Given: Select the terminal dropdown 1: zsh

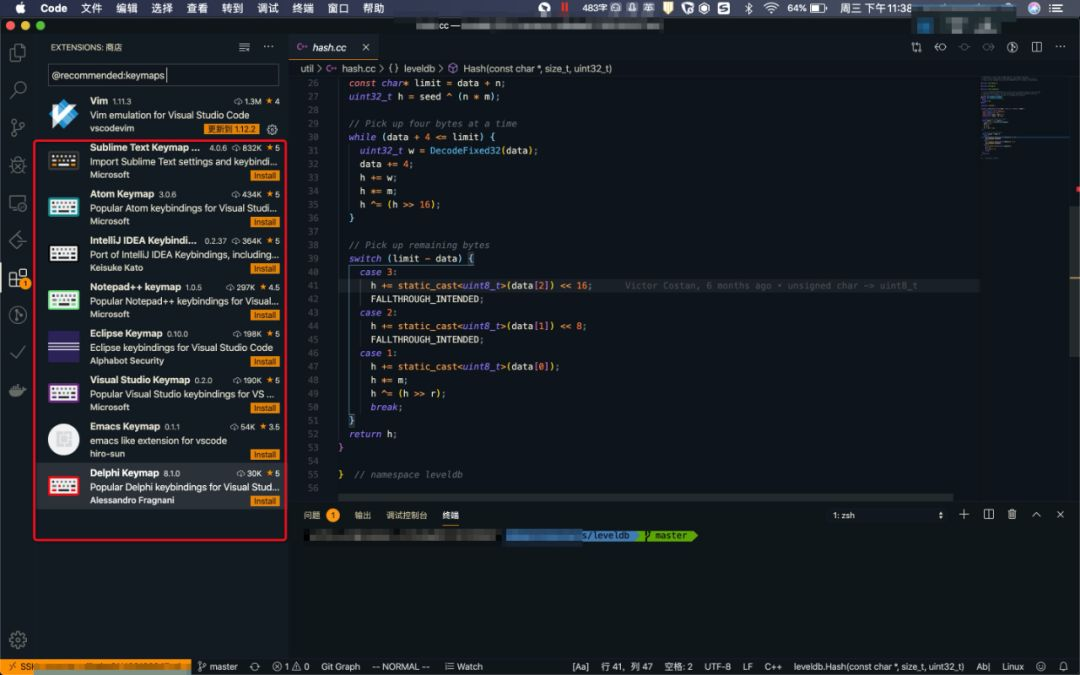Looking at the screenshot, I should pos(887,515).
